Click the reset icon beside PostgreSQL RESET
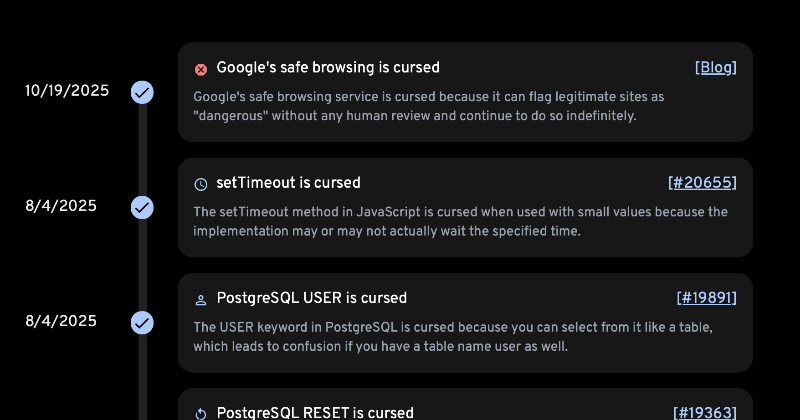This screenshot has height=420, width=800. [201, 414]
